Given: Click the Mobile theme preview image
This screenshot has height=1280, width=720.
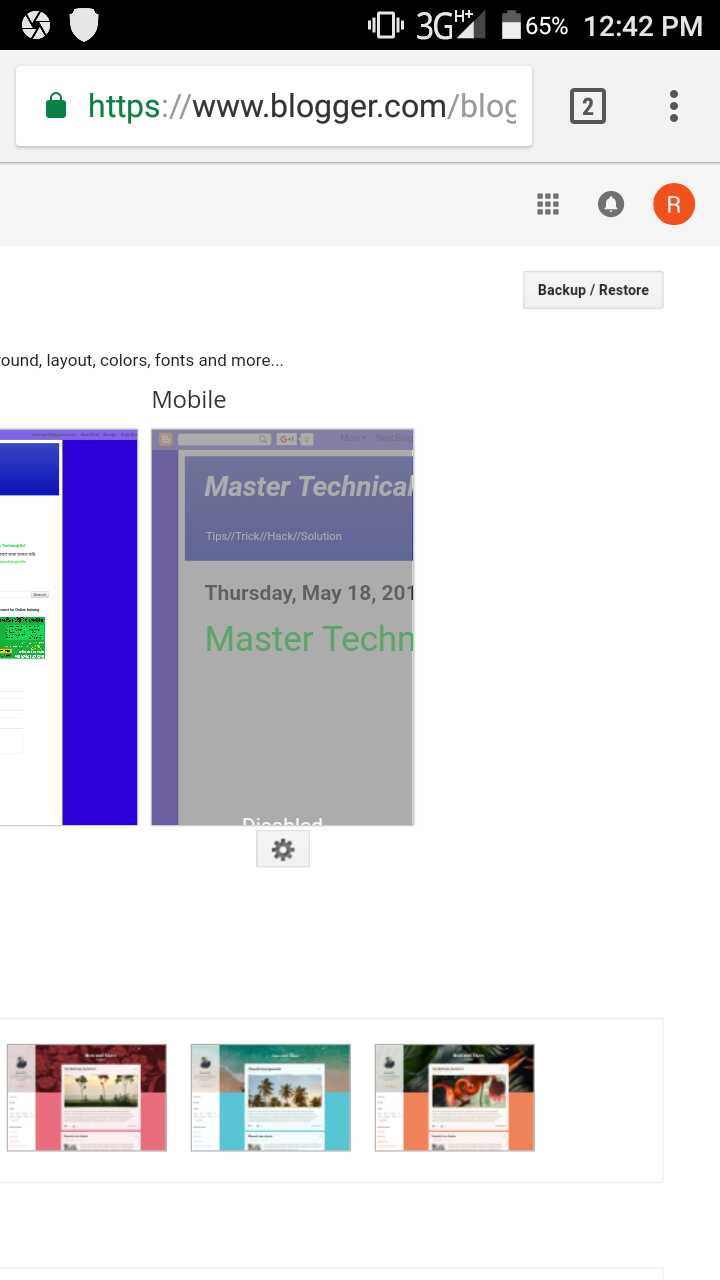Looking at the screenshot, I should tap(283, 627).
